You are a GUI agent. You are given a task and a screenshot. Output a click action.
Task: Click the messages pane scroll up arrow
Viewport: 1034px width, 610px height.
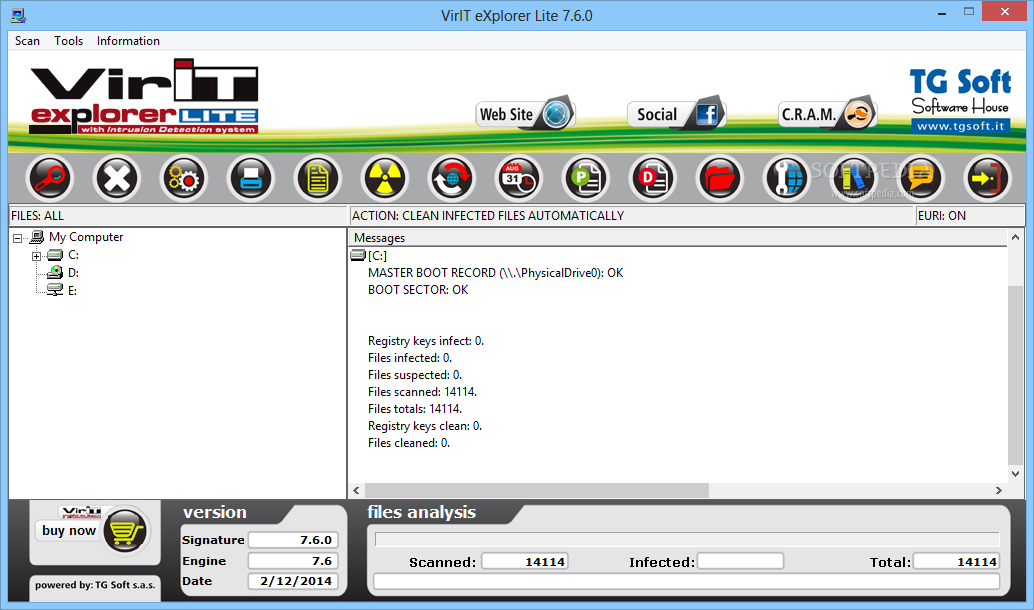pos(1016,237)
